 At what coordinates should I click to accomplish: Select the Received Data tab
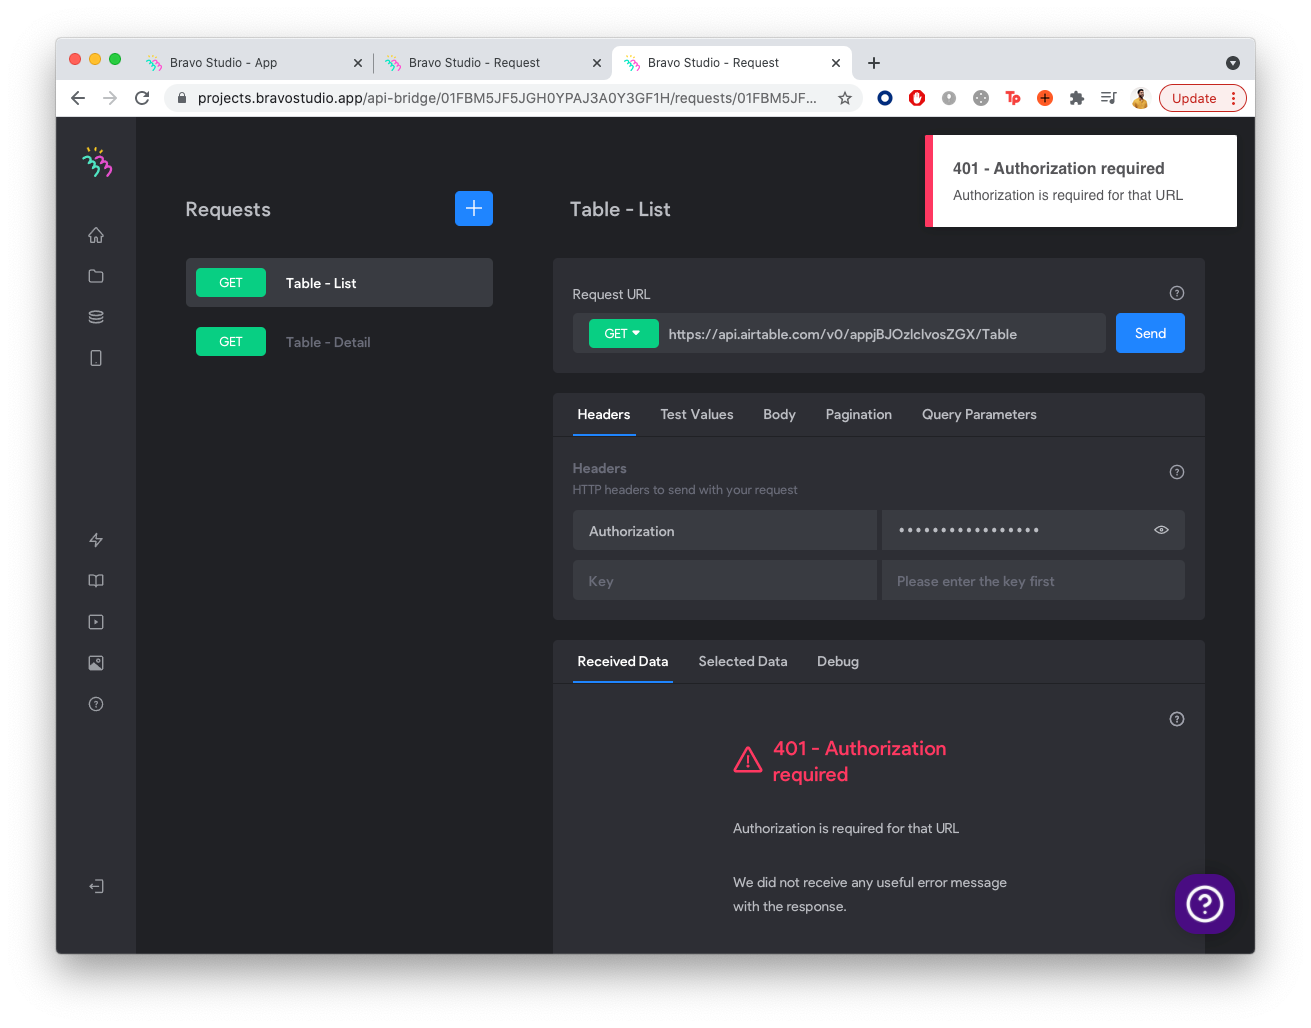[623, 661]
